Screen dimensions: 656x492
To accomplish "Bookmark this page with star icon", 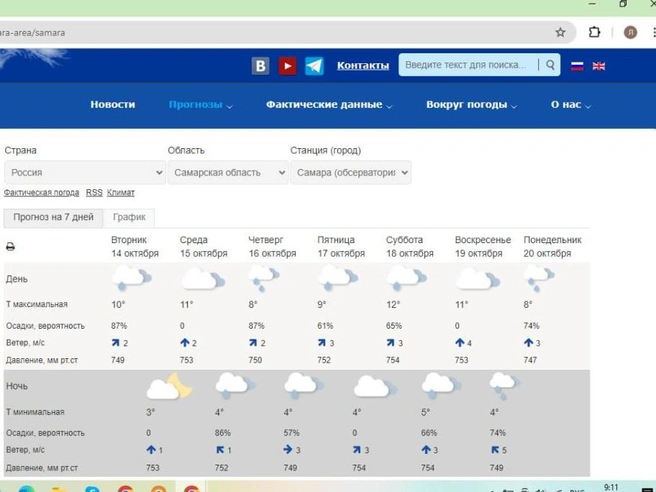I will 560,32.
